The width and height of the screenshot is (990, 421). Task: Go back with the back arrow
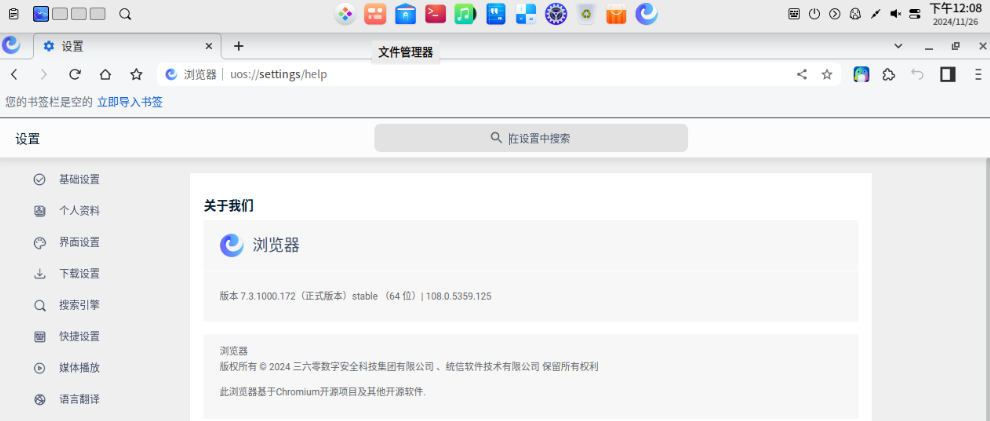coord(14,74)
